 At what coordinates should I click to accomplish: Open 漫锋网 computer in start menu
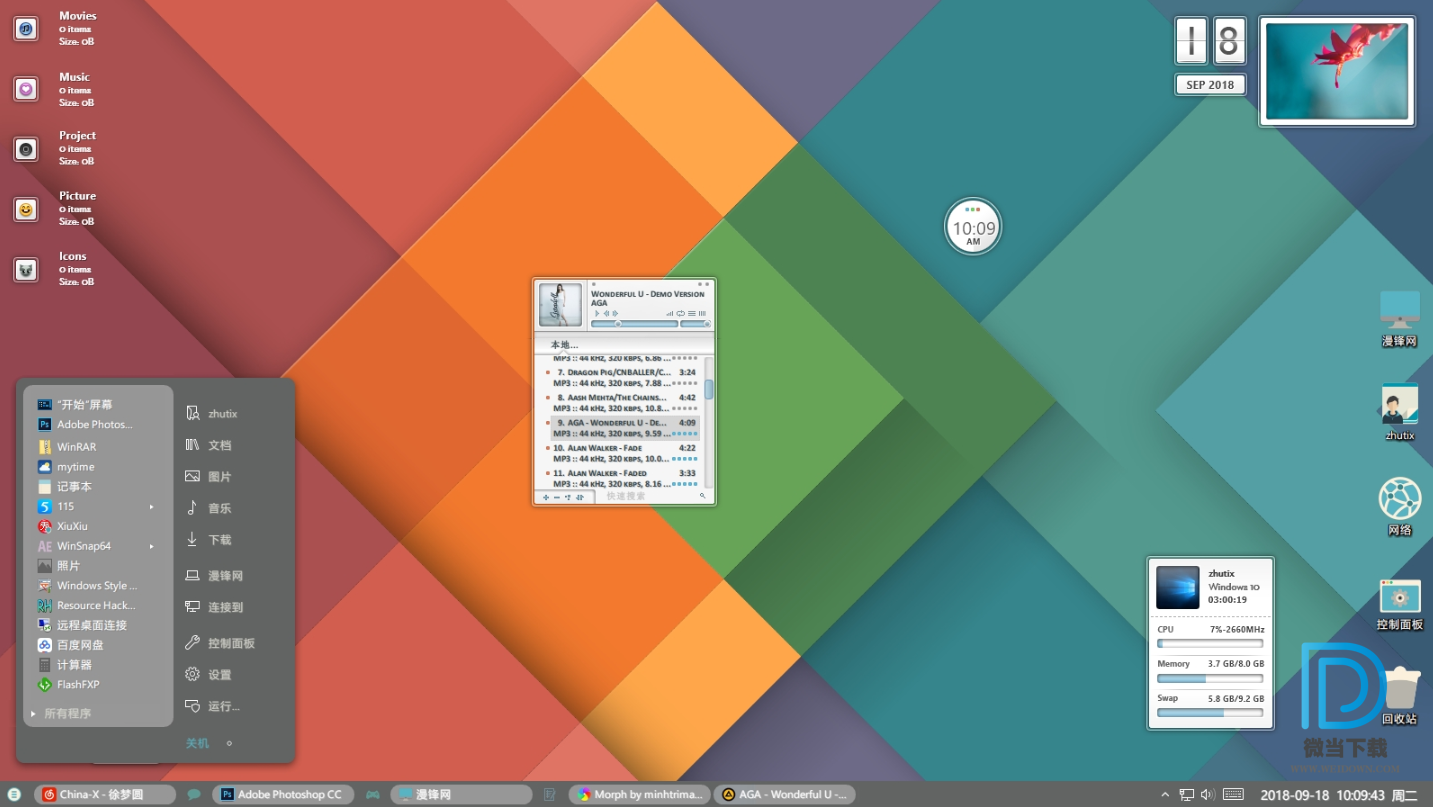[214, 576]
